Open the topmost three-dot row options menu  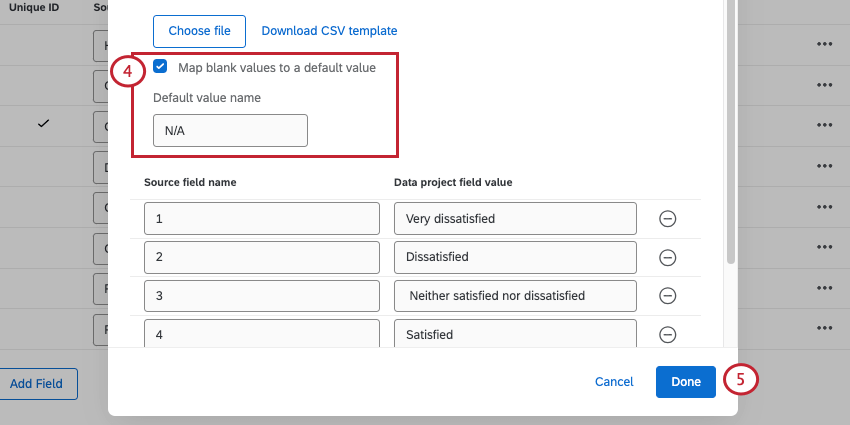coord(824,44)
